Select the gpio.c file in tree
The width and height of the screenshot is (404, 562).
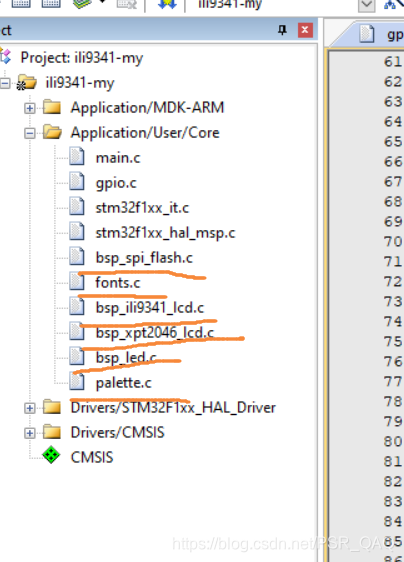point(116,183)
